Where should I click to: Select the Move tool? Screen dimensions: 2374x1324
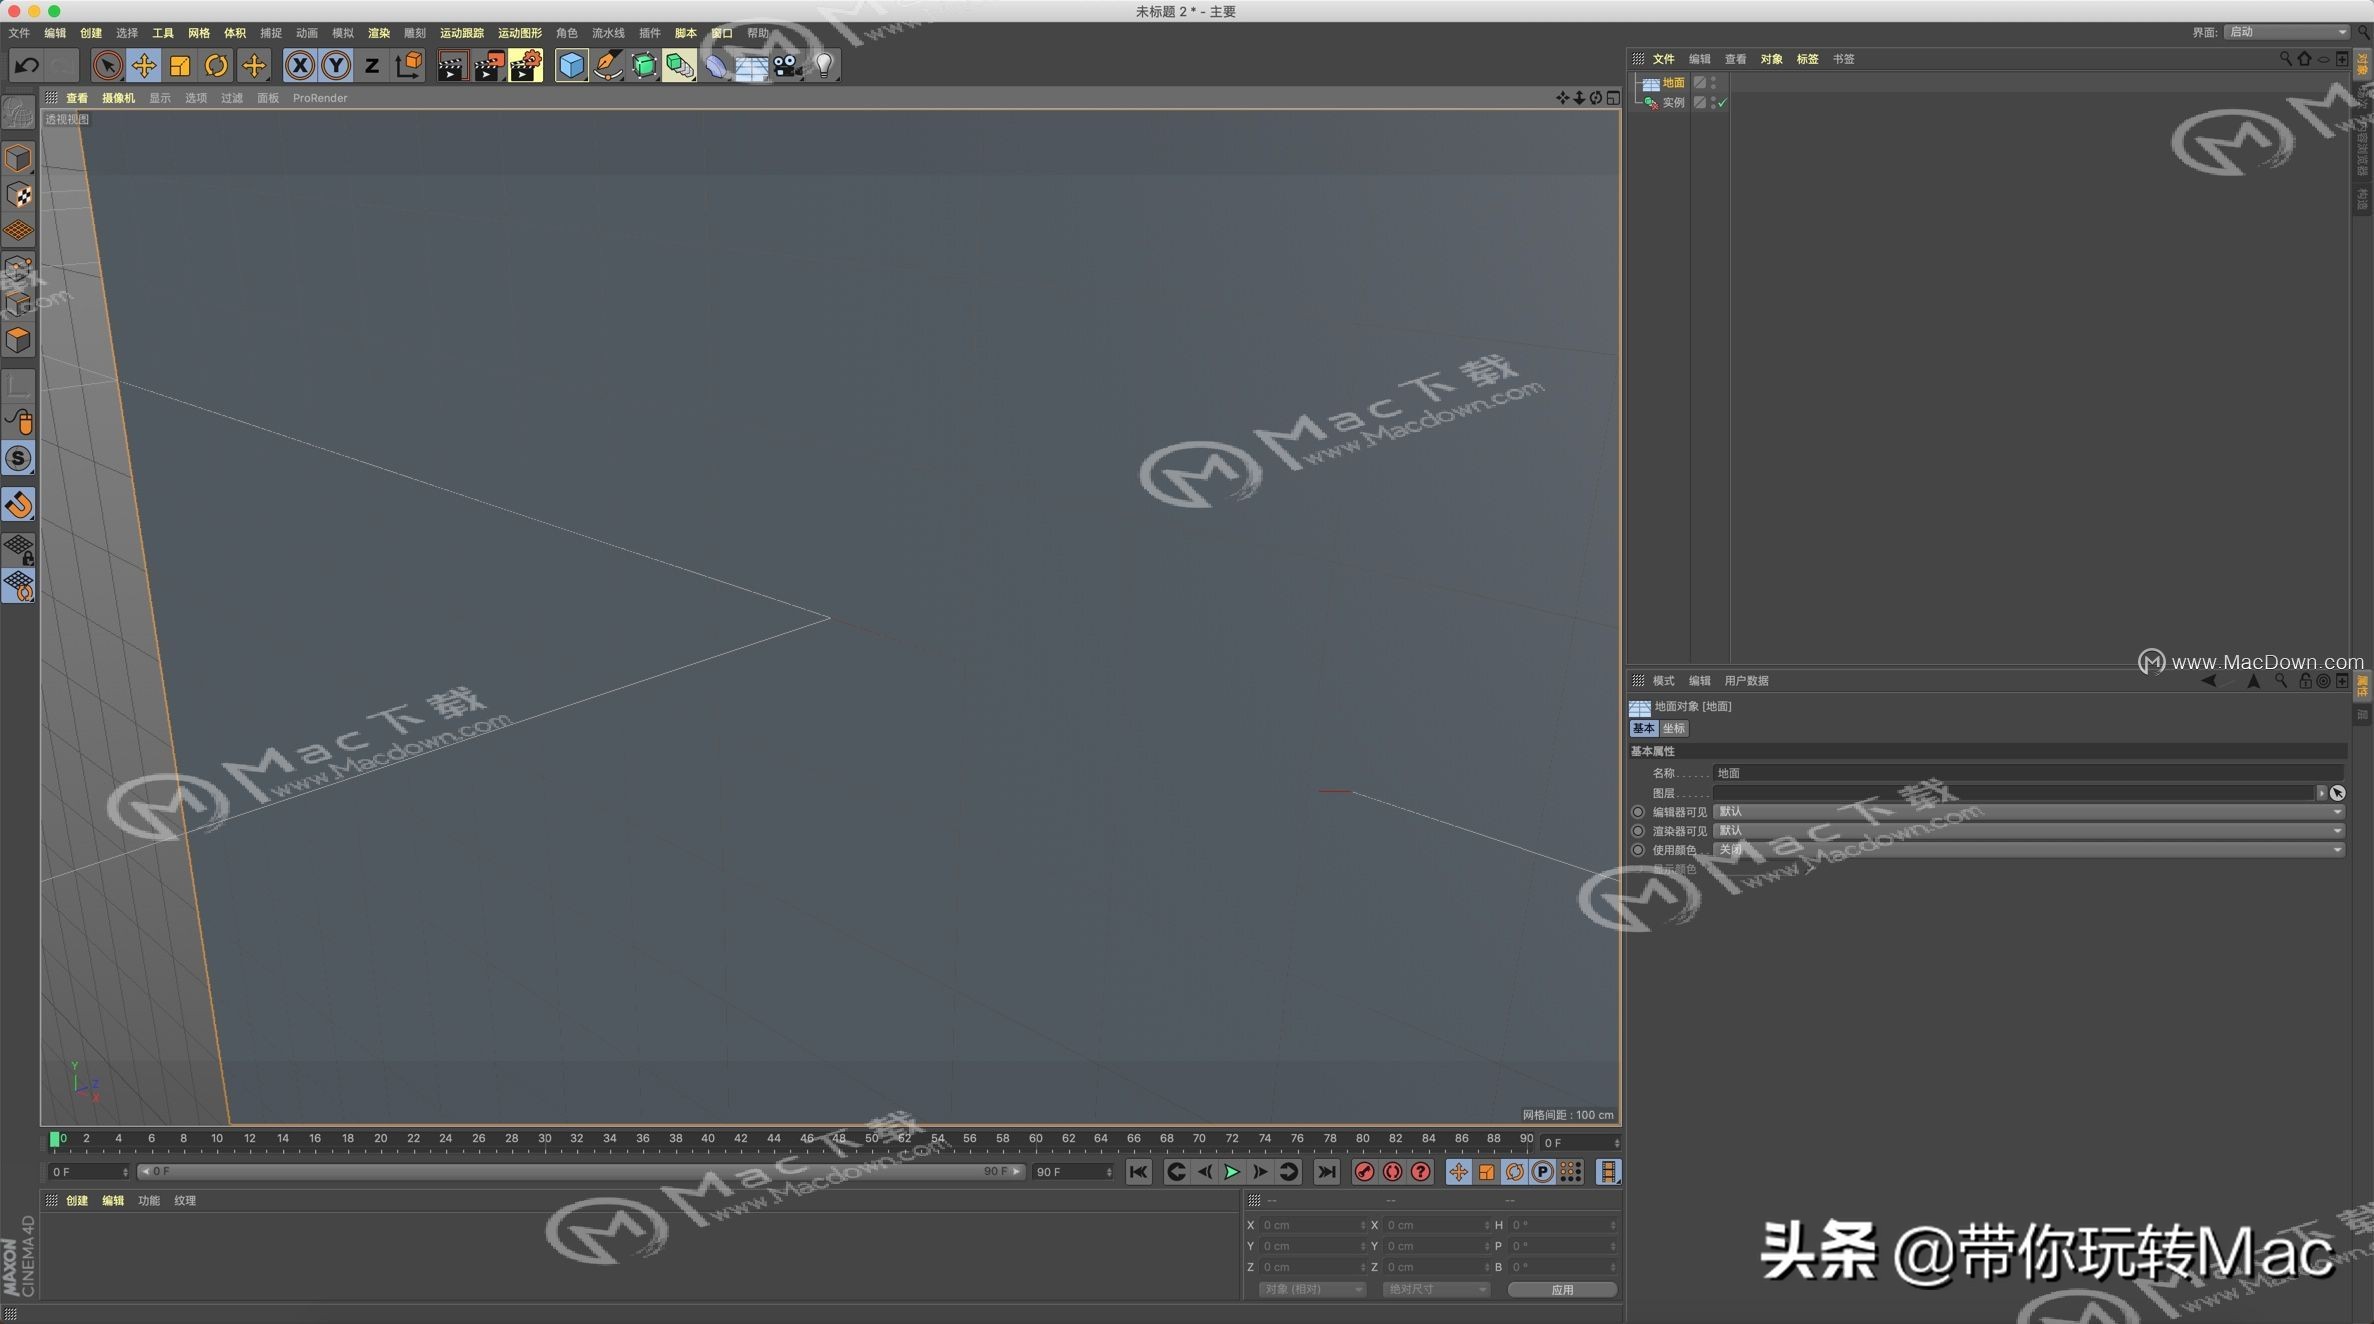(144, 65)
